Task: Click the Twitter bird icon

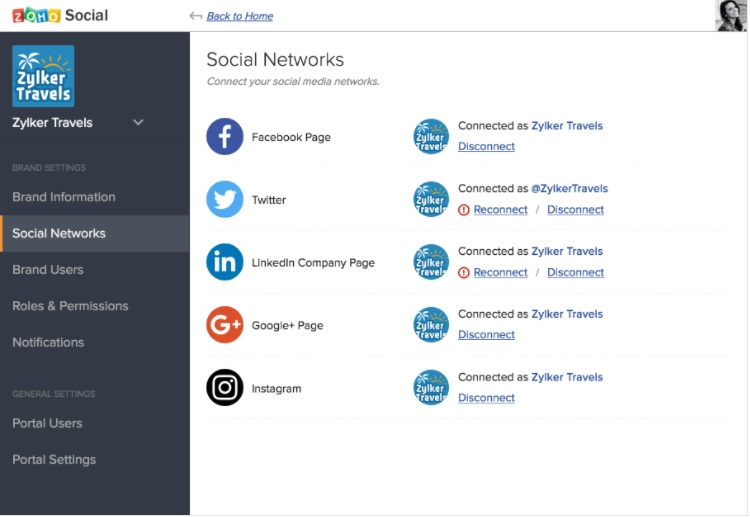Action: click(x=225, y=199)
